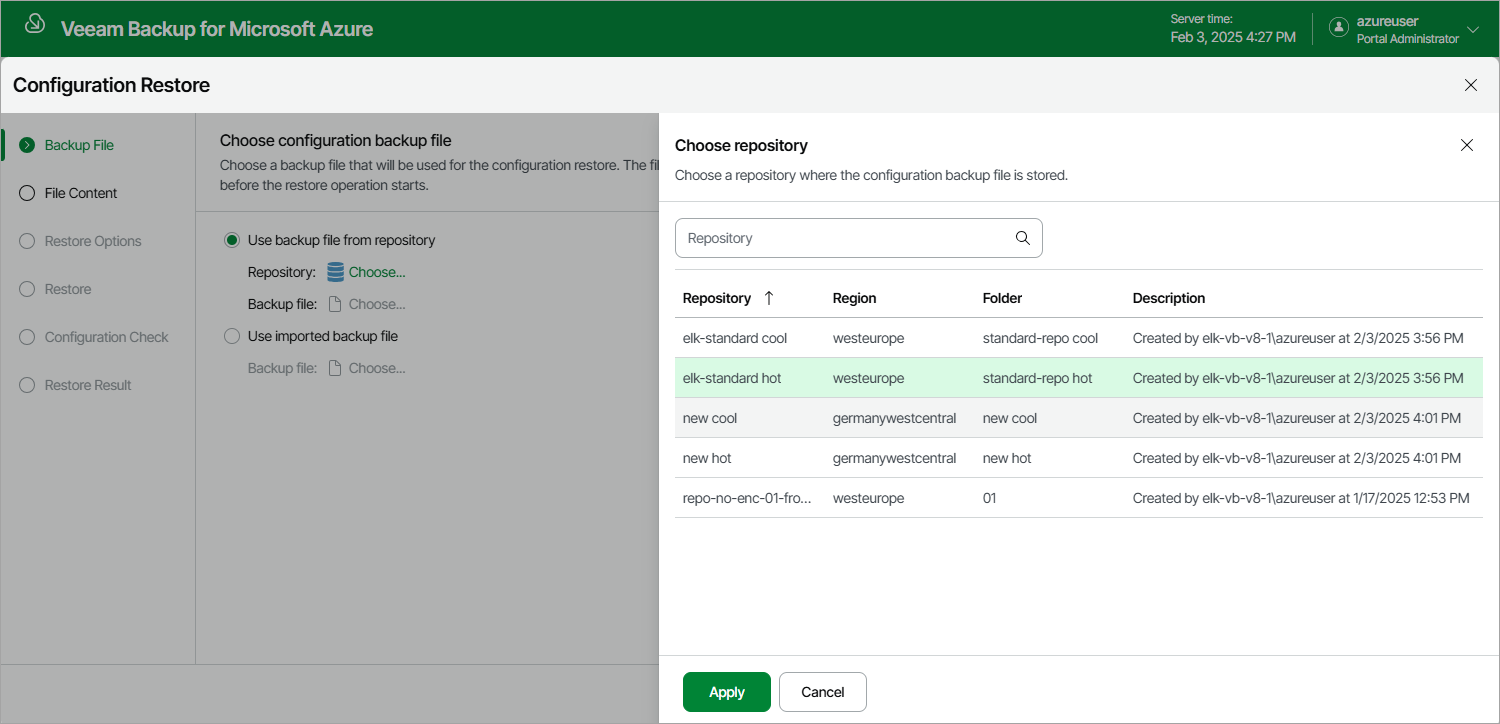Click the Choose... link for Repository
Viewport: 1500px width, 724px height.
(x=377, y=272)
